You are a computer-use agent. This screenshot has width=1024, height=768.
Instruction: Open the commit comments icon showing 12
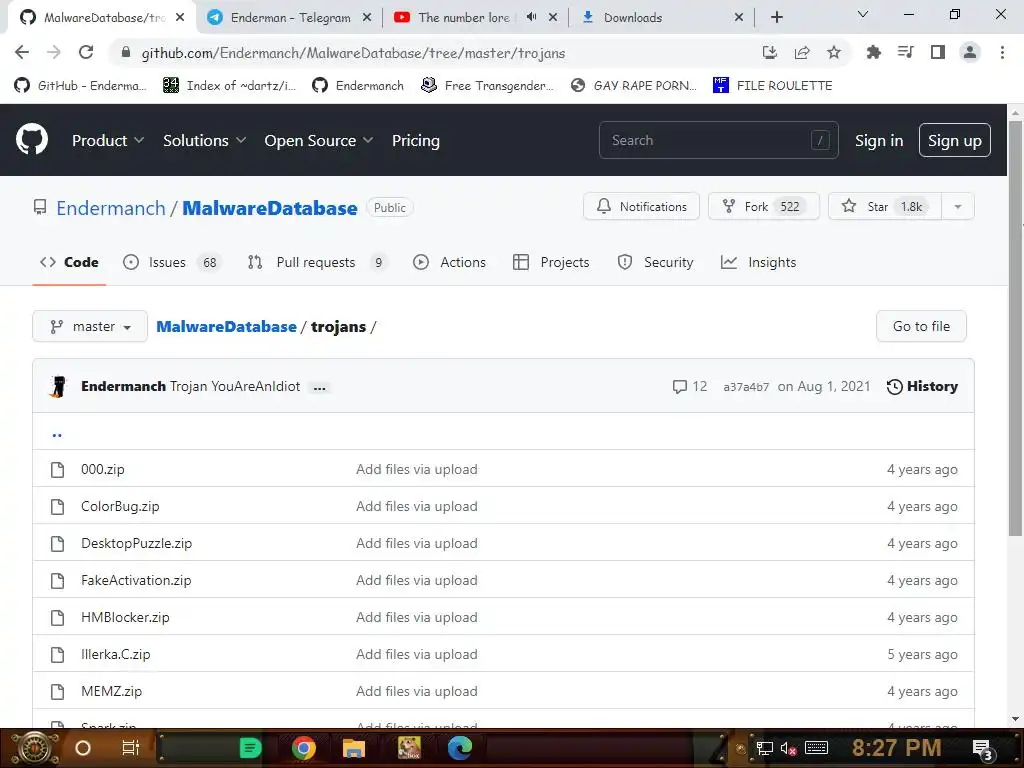point(679,387)
